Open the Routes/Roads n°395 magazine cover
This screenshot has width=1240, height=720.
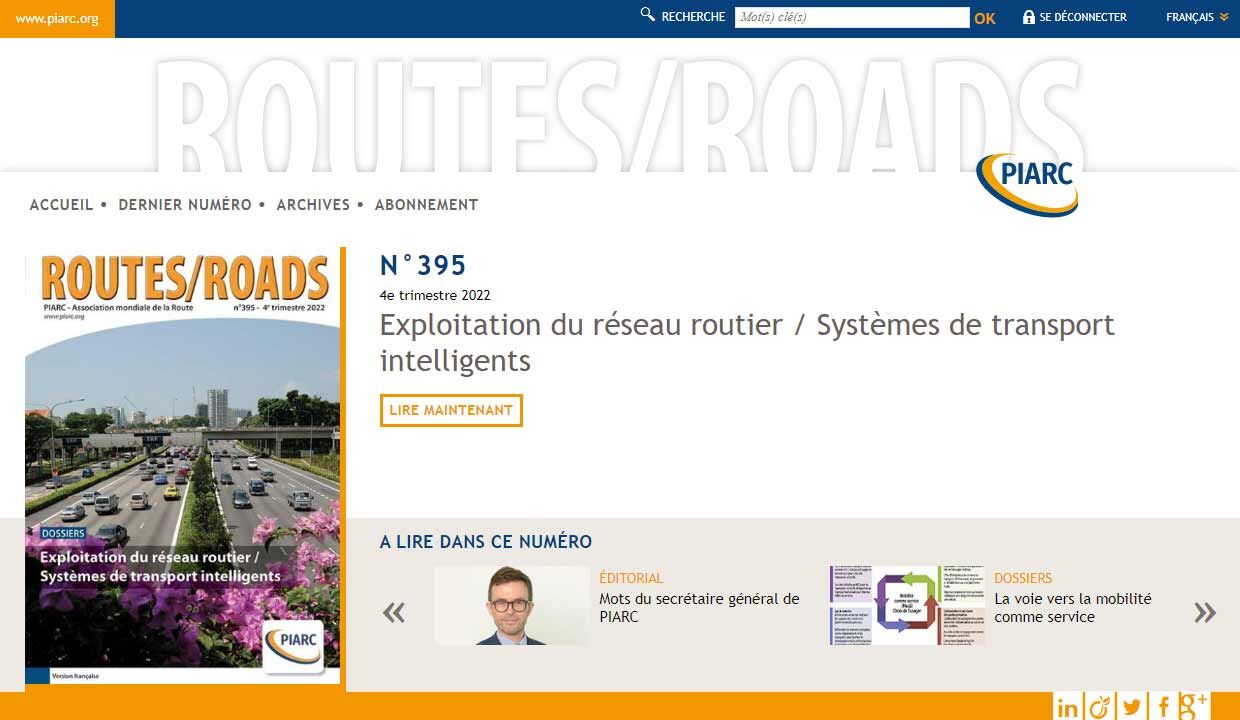tap(183, 466)
